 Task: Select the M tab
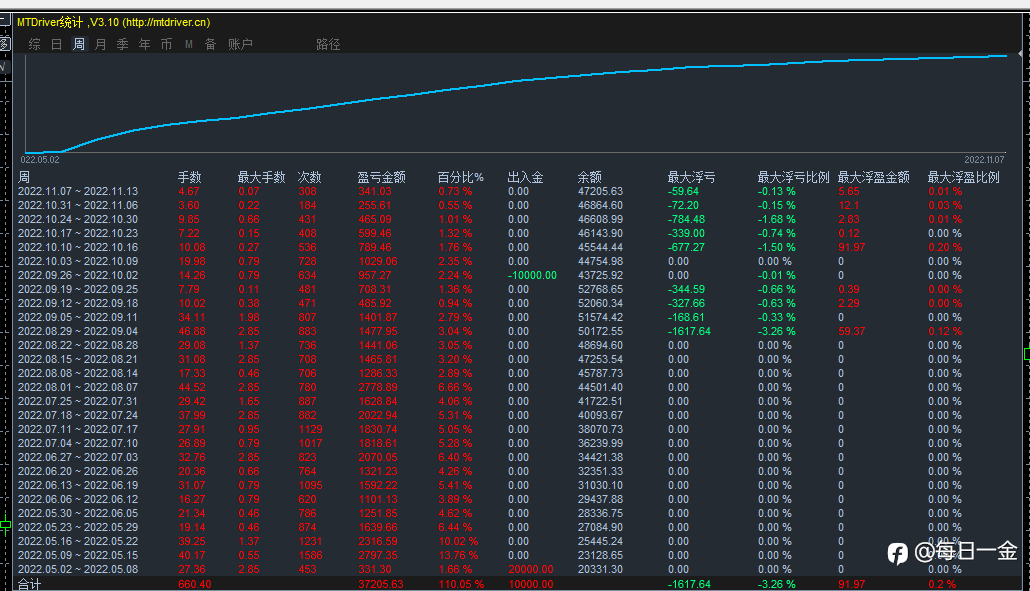[189, 44]
